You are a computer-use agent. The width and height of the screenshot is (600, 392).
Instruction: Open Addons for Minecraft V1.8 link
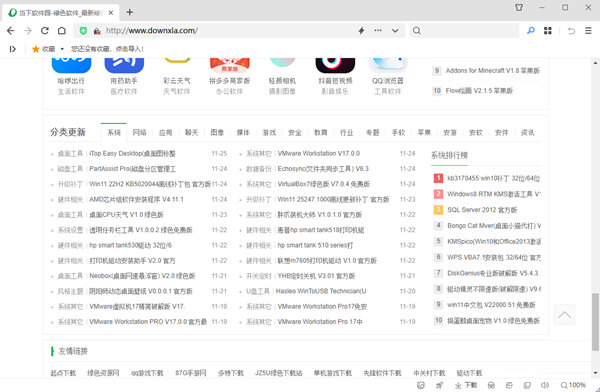(492, 70)
